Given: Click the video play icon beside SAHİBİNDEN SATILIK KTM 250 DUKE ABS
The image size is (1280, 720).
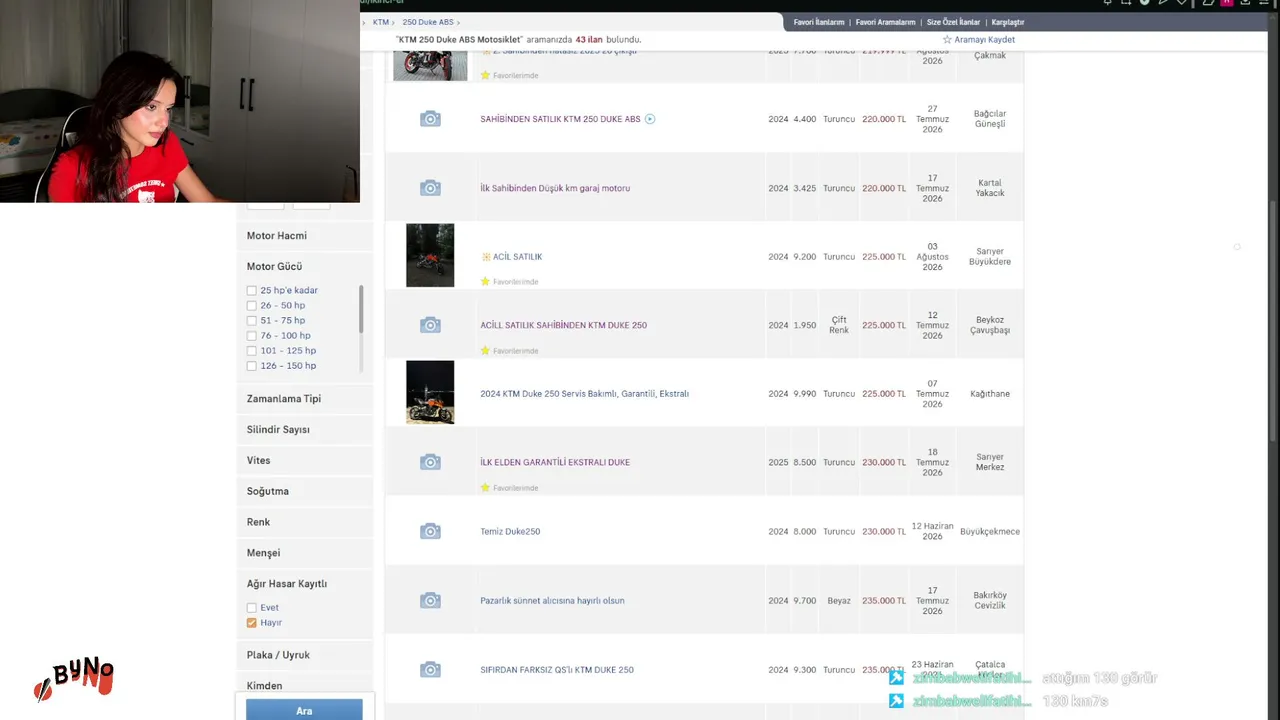Looking at the screenshot, I should 650,119.
